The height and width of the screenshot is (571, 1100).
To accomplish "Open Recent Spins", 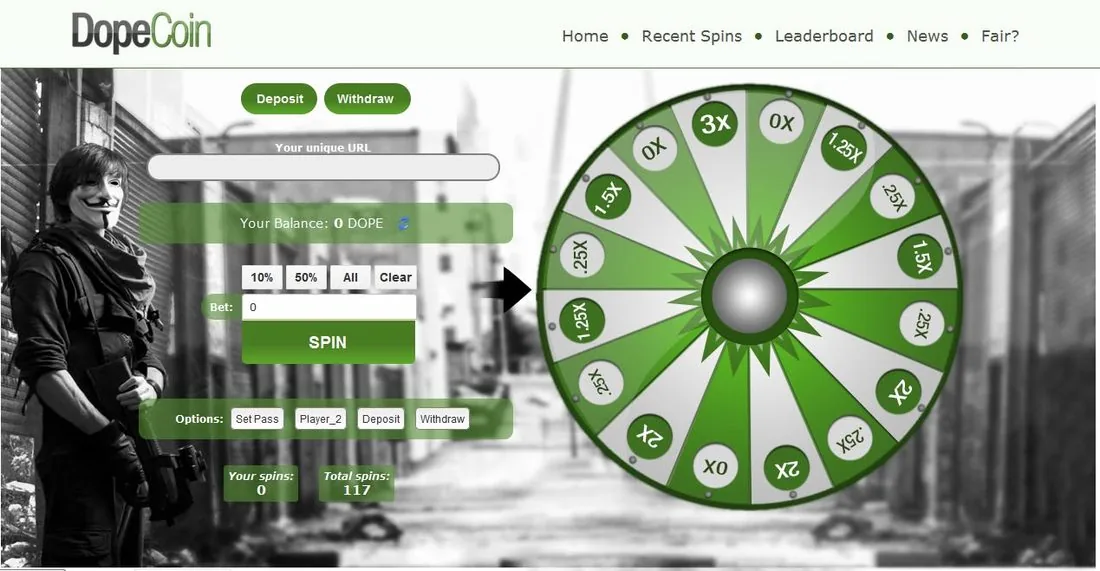I will pyautogui.click(x=692, y=36).
